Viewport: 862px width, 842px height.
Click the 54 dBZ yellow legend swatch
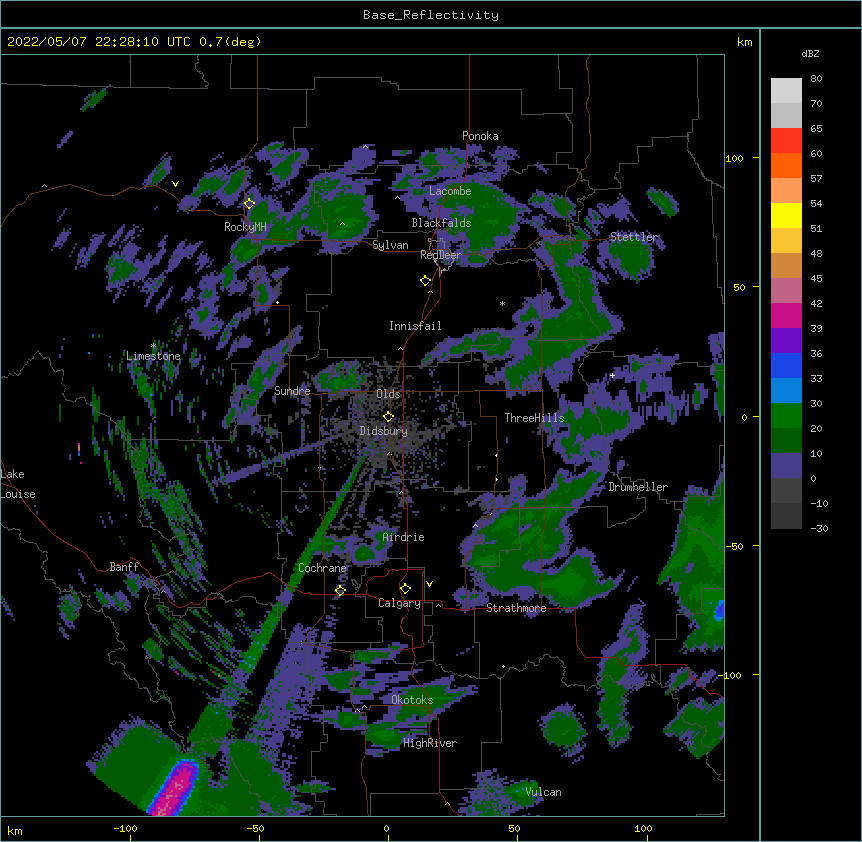tap(786, 215)
